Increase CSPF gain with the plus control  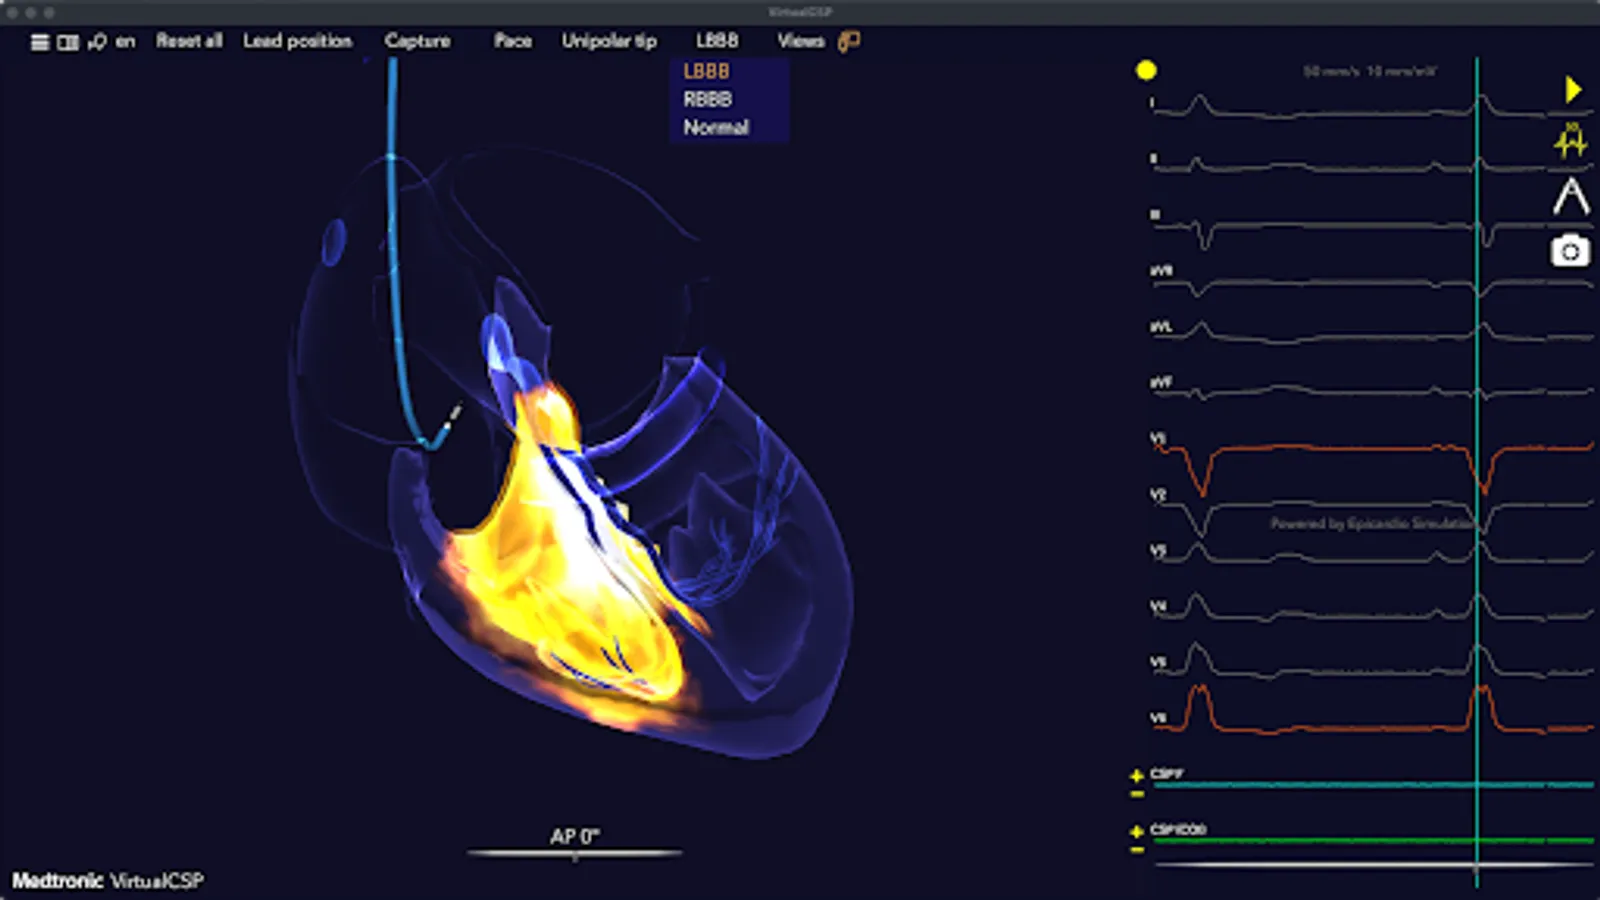tap(1137, 774)
